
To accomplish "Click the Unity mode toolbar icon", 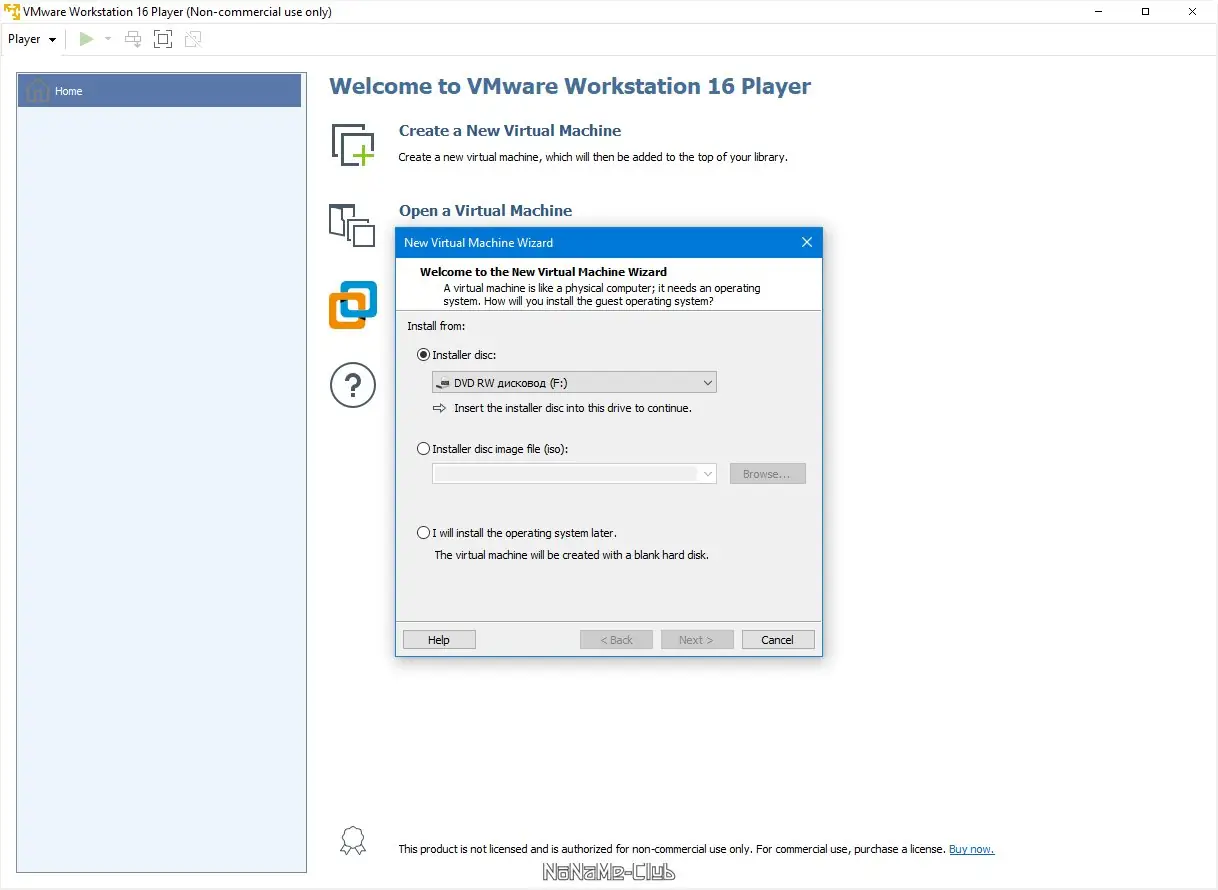I will pyautogui.click(x=193, y=39).
